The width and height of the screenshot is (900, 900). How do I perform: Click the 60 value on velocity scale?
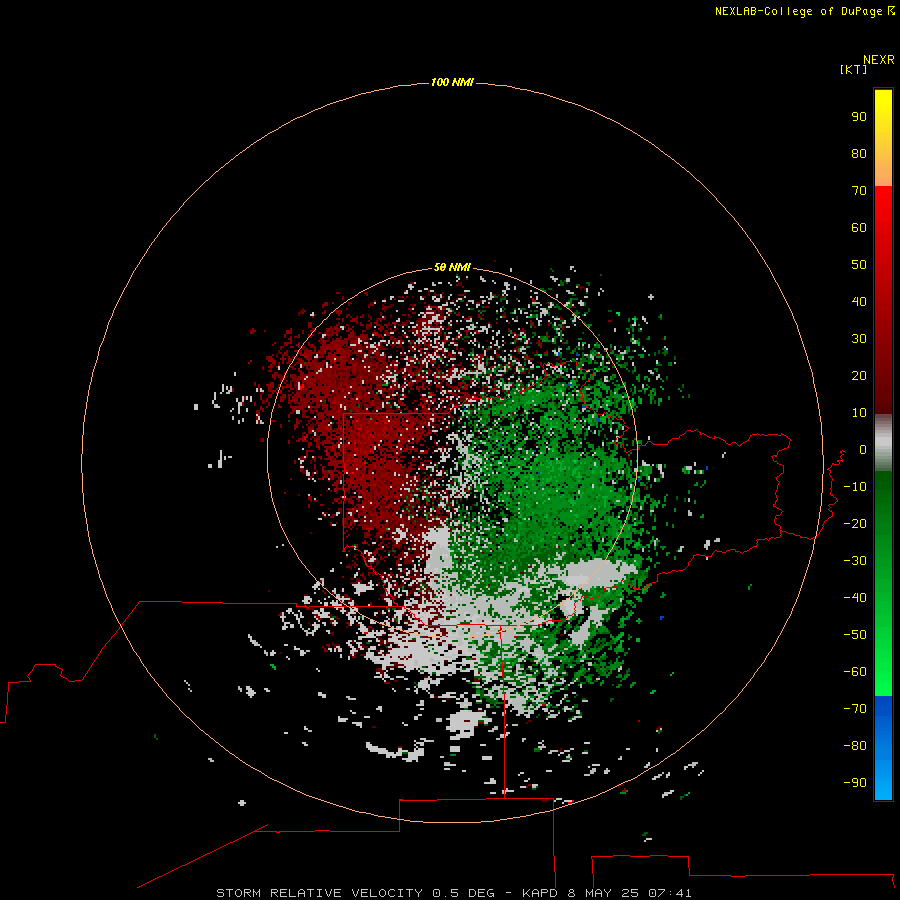(x=859, y=227)
